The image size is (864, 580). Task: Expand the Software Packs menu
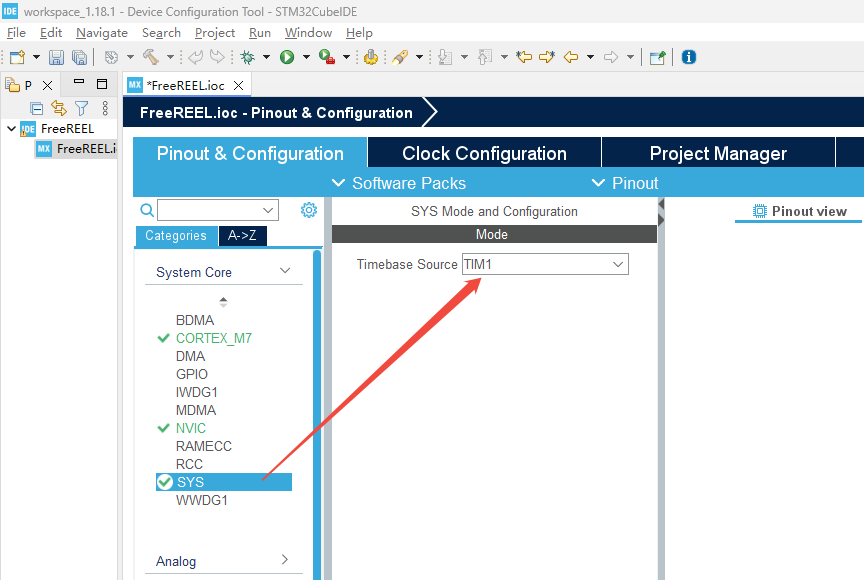(398, 183)
